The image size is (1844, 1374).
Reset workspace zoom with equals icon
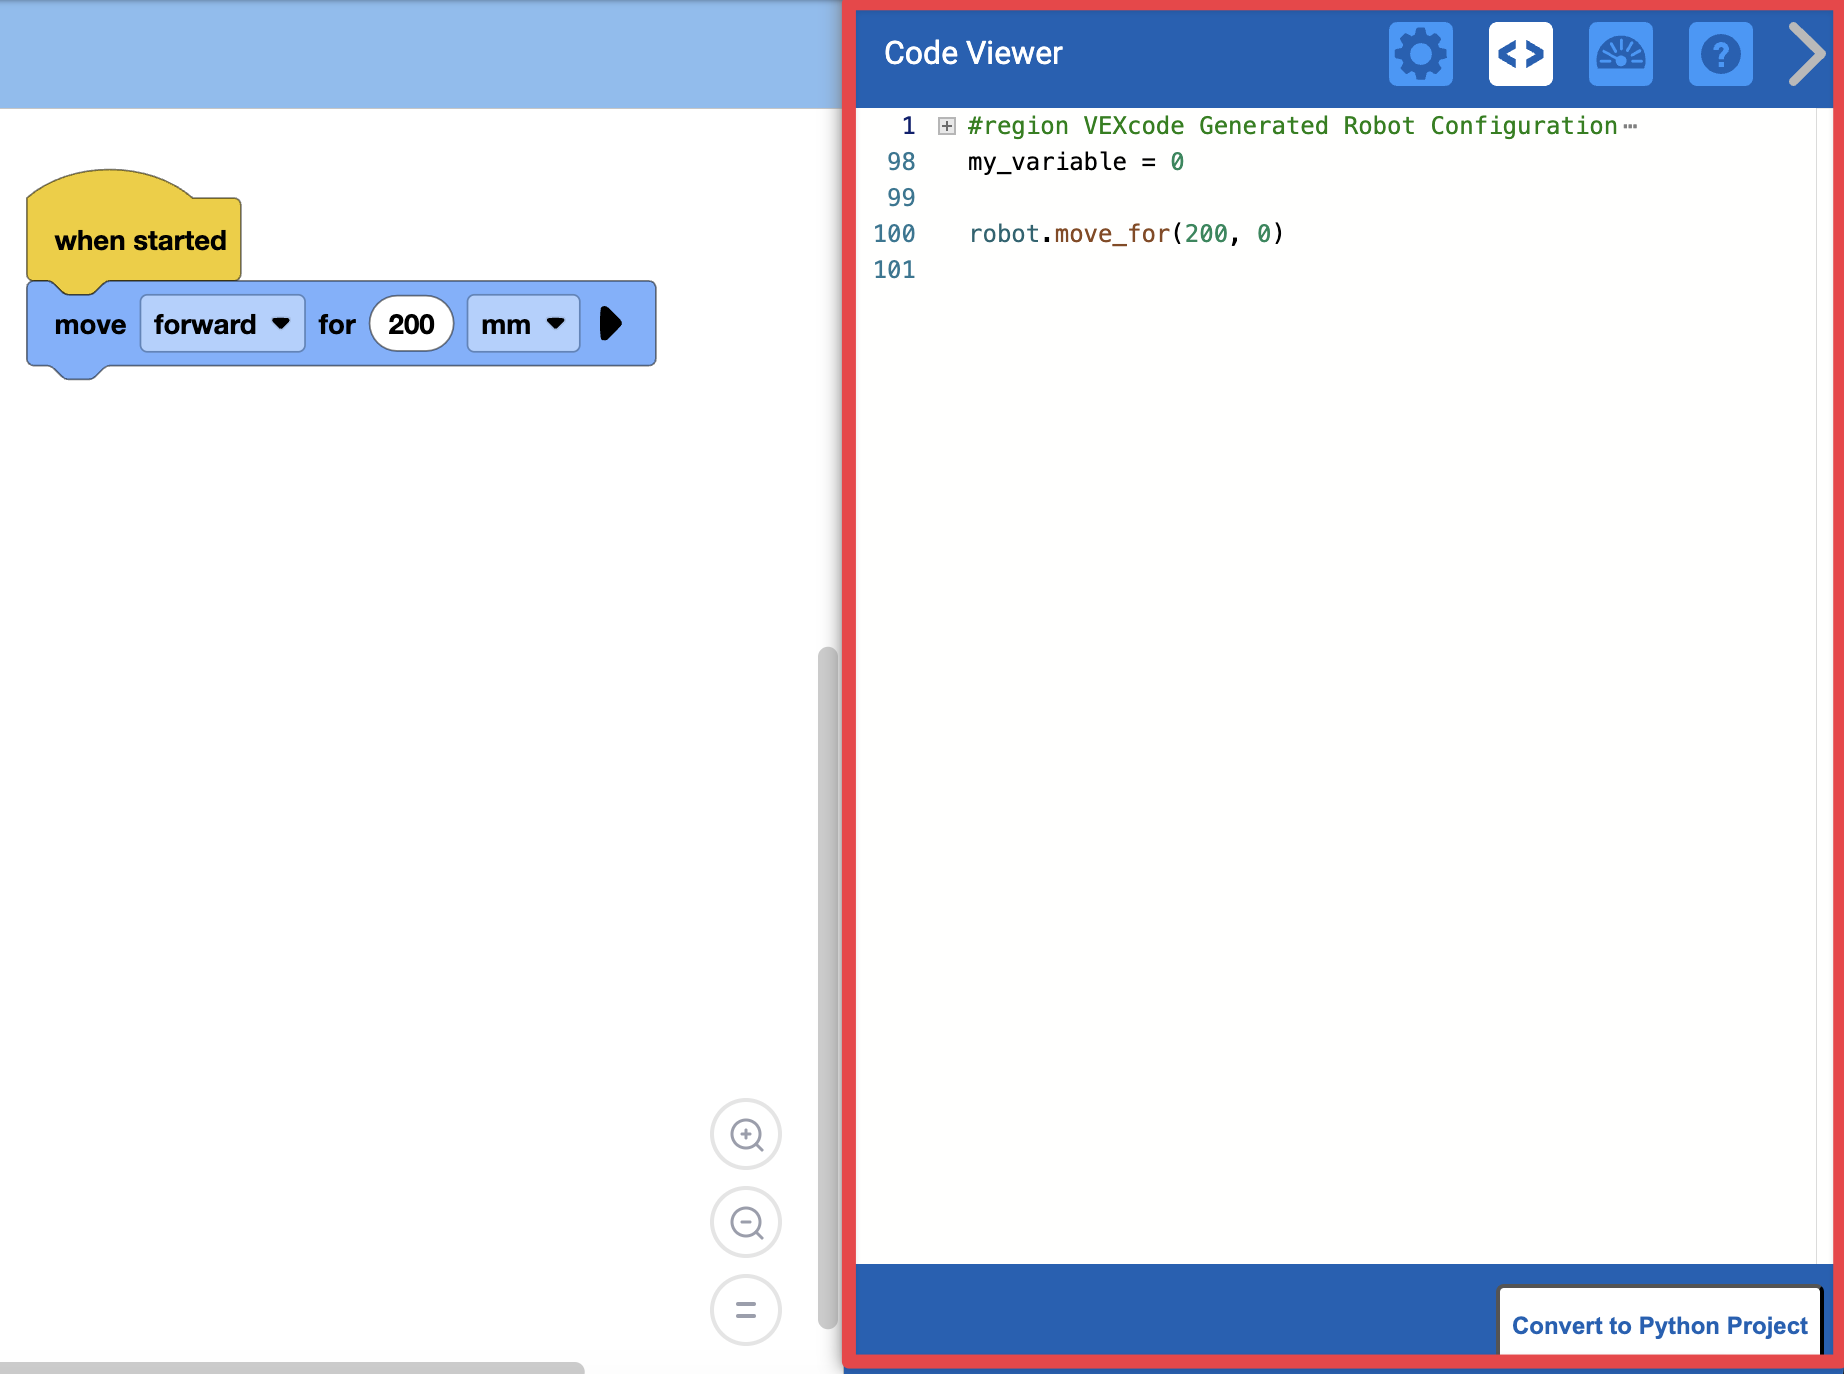pyautogui.click(x=745, y=1310)
